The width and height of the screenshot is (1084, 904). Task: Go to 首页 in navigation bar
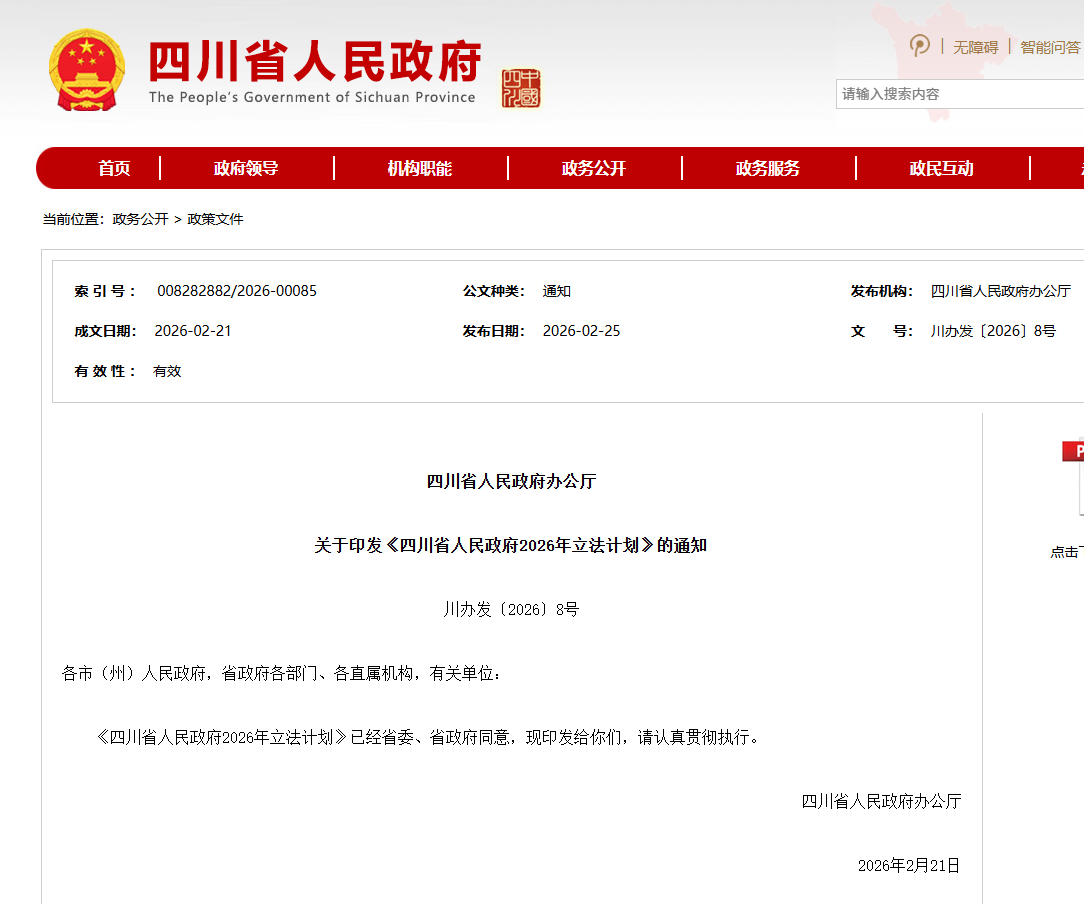114,168
